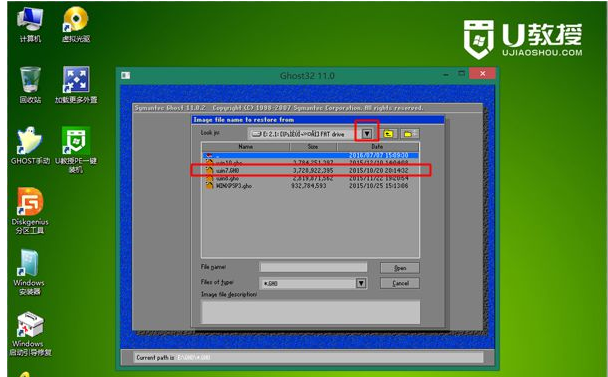Screen dimensions: 608x377
Task: Minimize the Ghost32 11.0 window
Action: coord(446,74)
